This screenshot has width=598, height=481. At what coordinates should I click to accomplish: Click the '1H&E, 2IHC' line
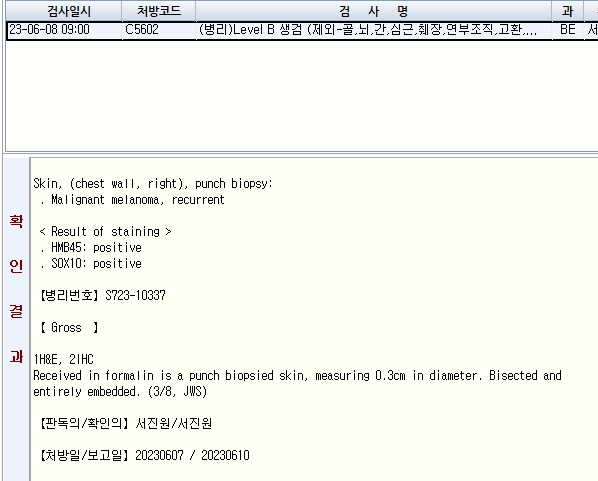click(x=63, y=359)
